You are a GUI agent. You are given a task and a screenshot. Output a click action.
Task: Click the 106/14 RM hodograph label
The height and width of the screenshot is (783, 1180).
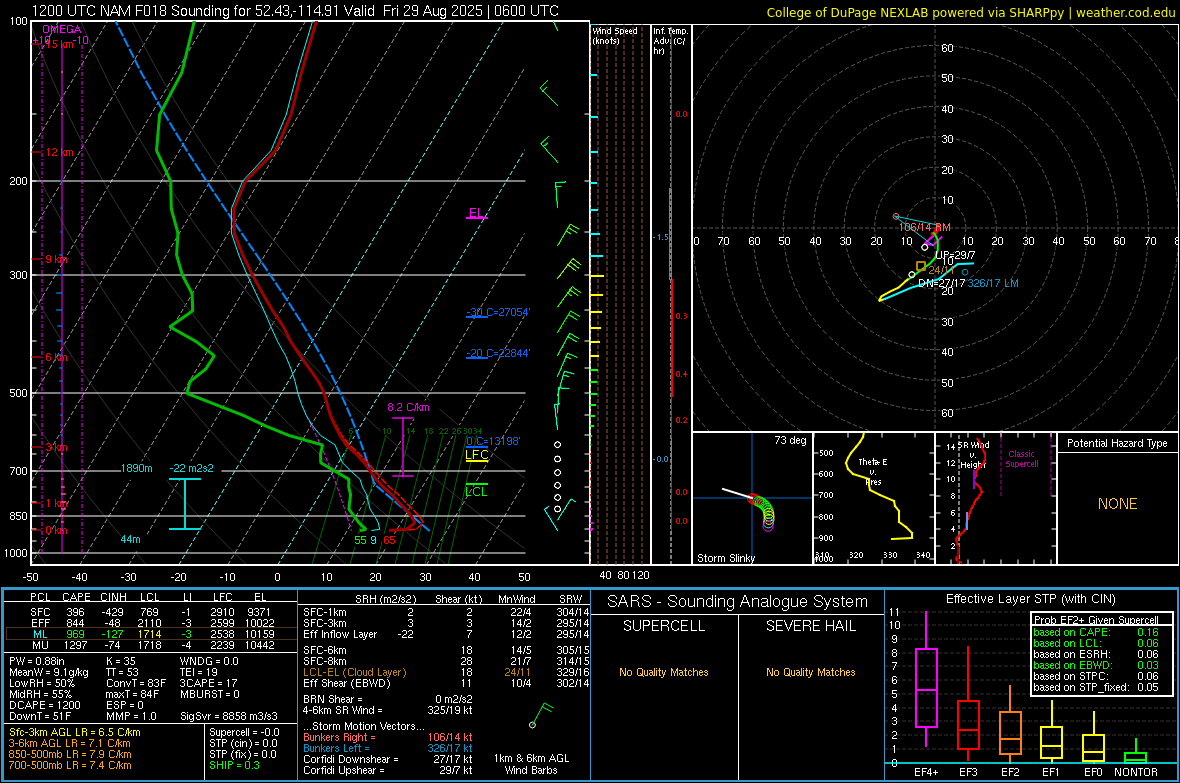(925, 227)
